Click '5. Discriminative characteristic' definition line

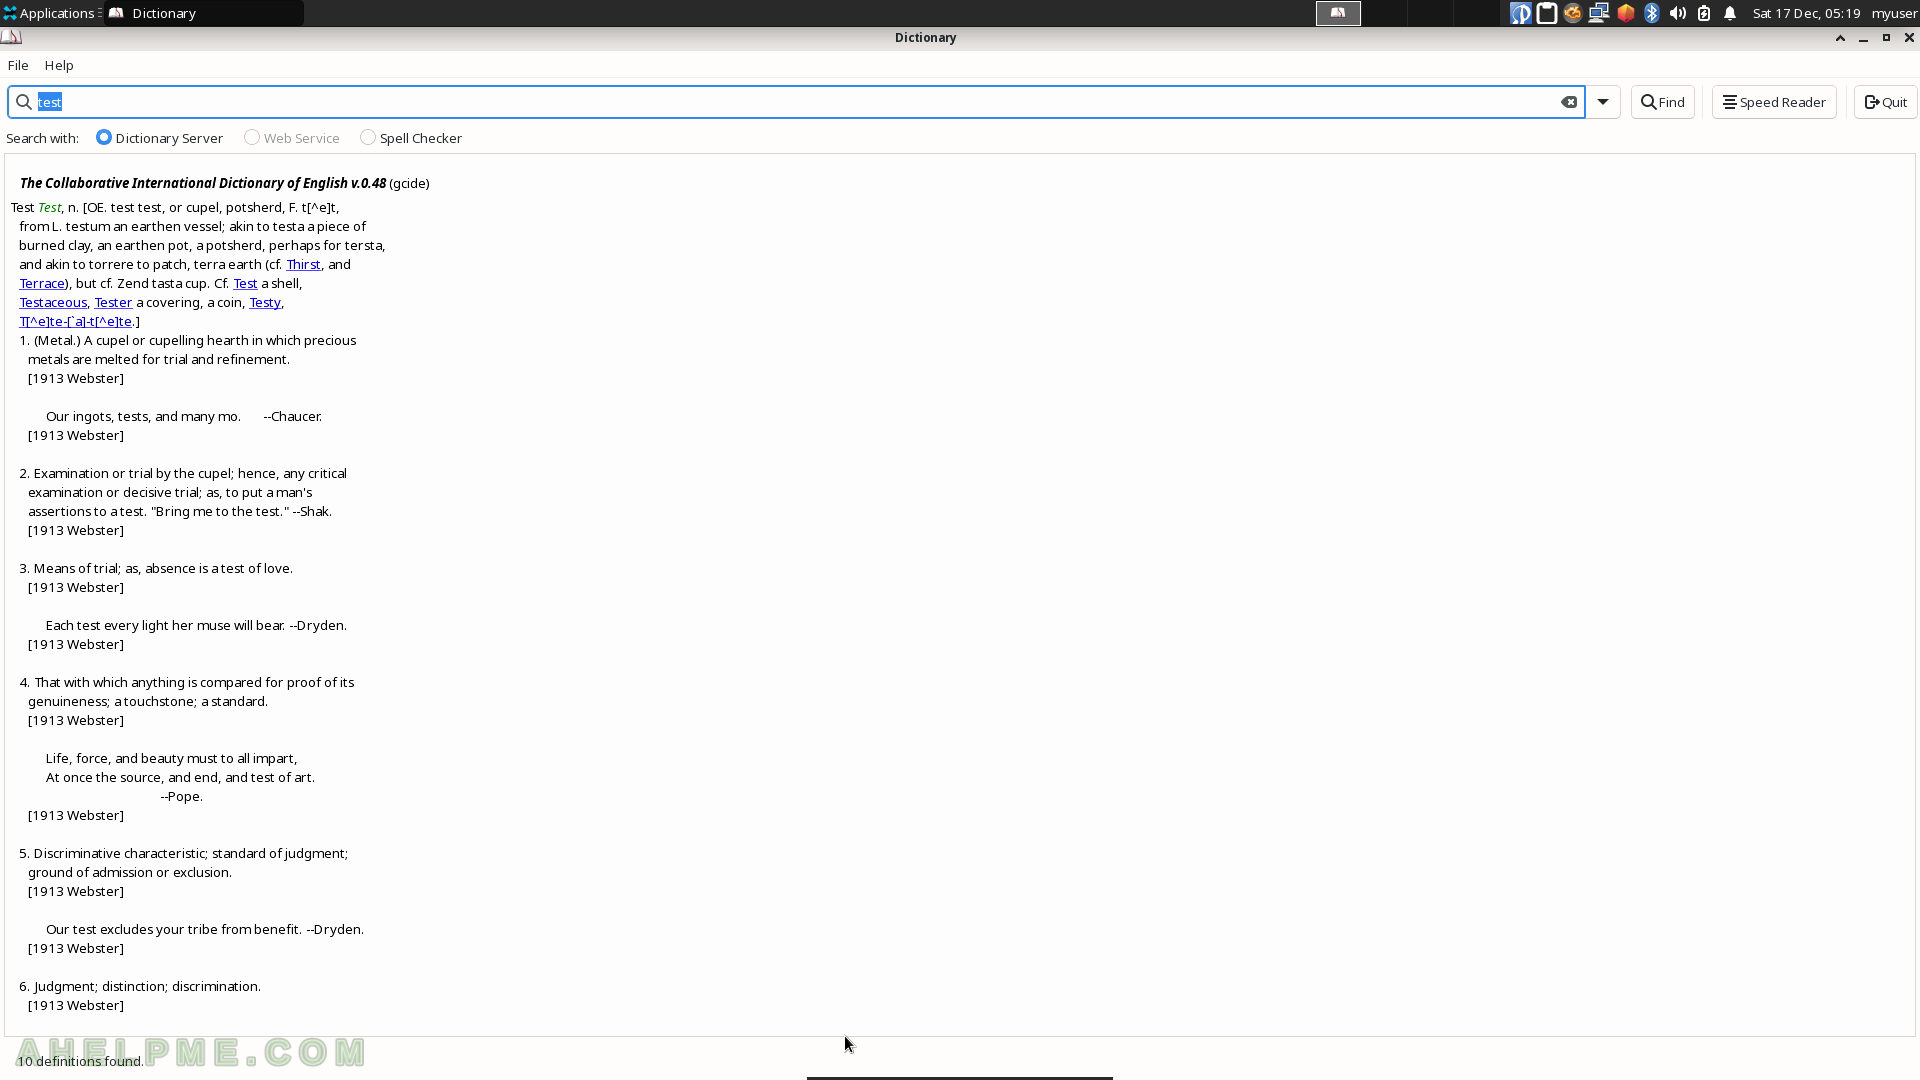point(183,854)
